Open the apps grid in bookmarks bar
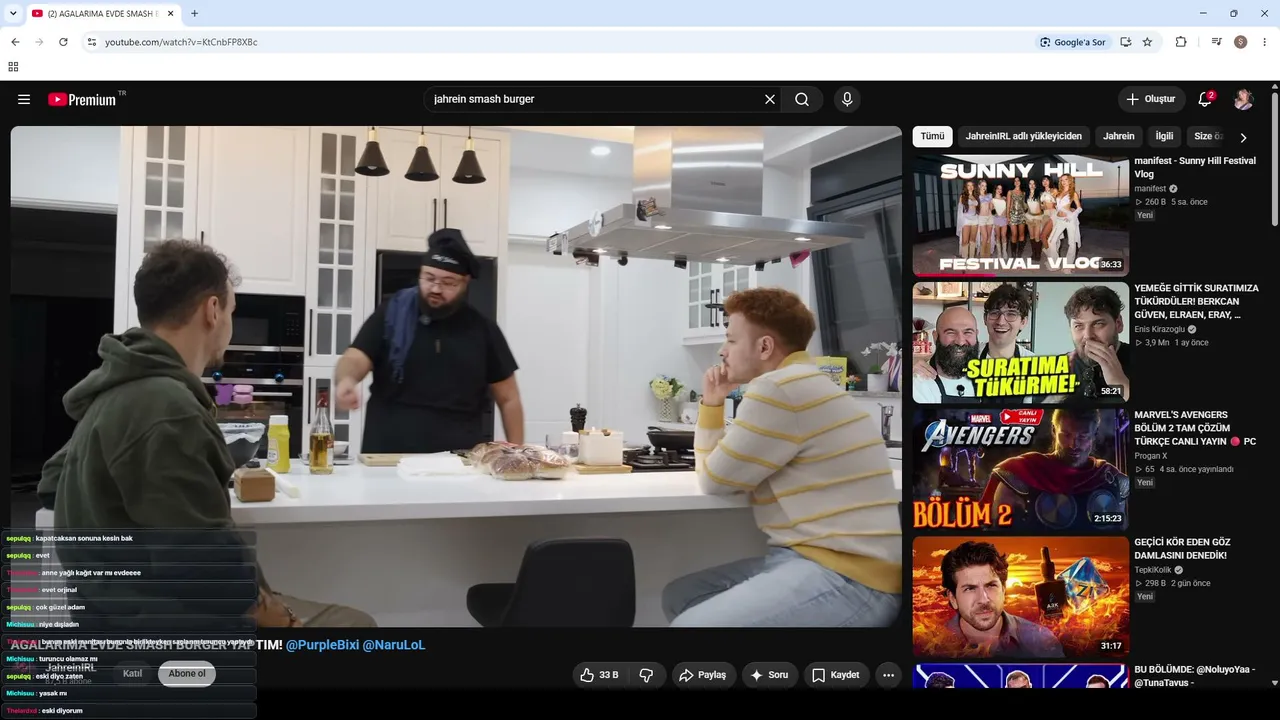 click(13, 67)
